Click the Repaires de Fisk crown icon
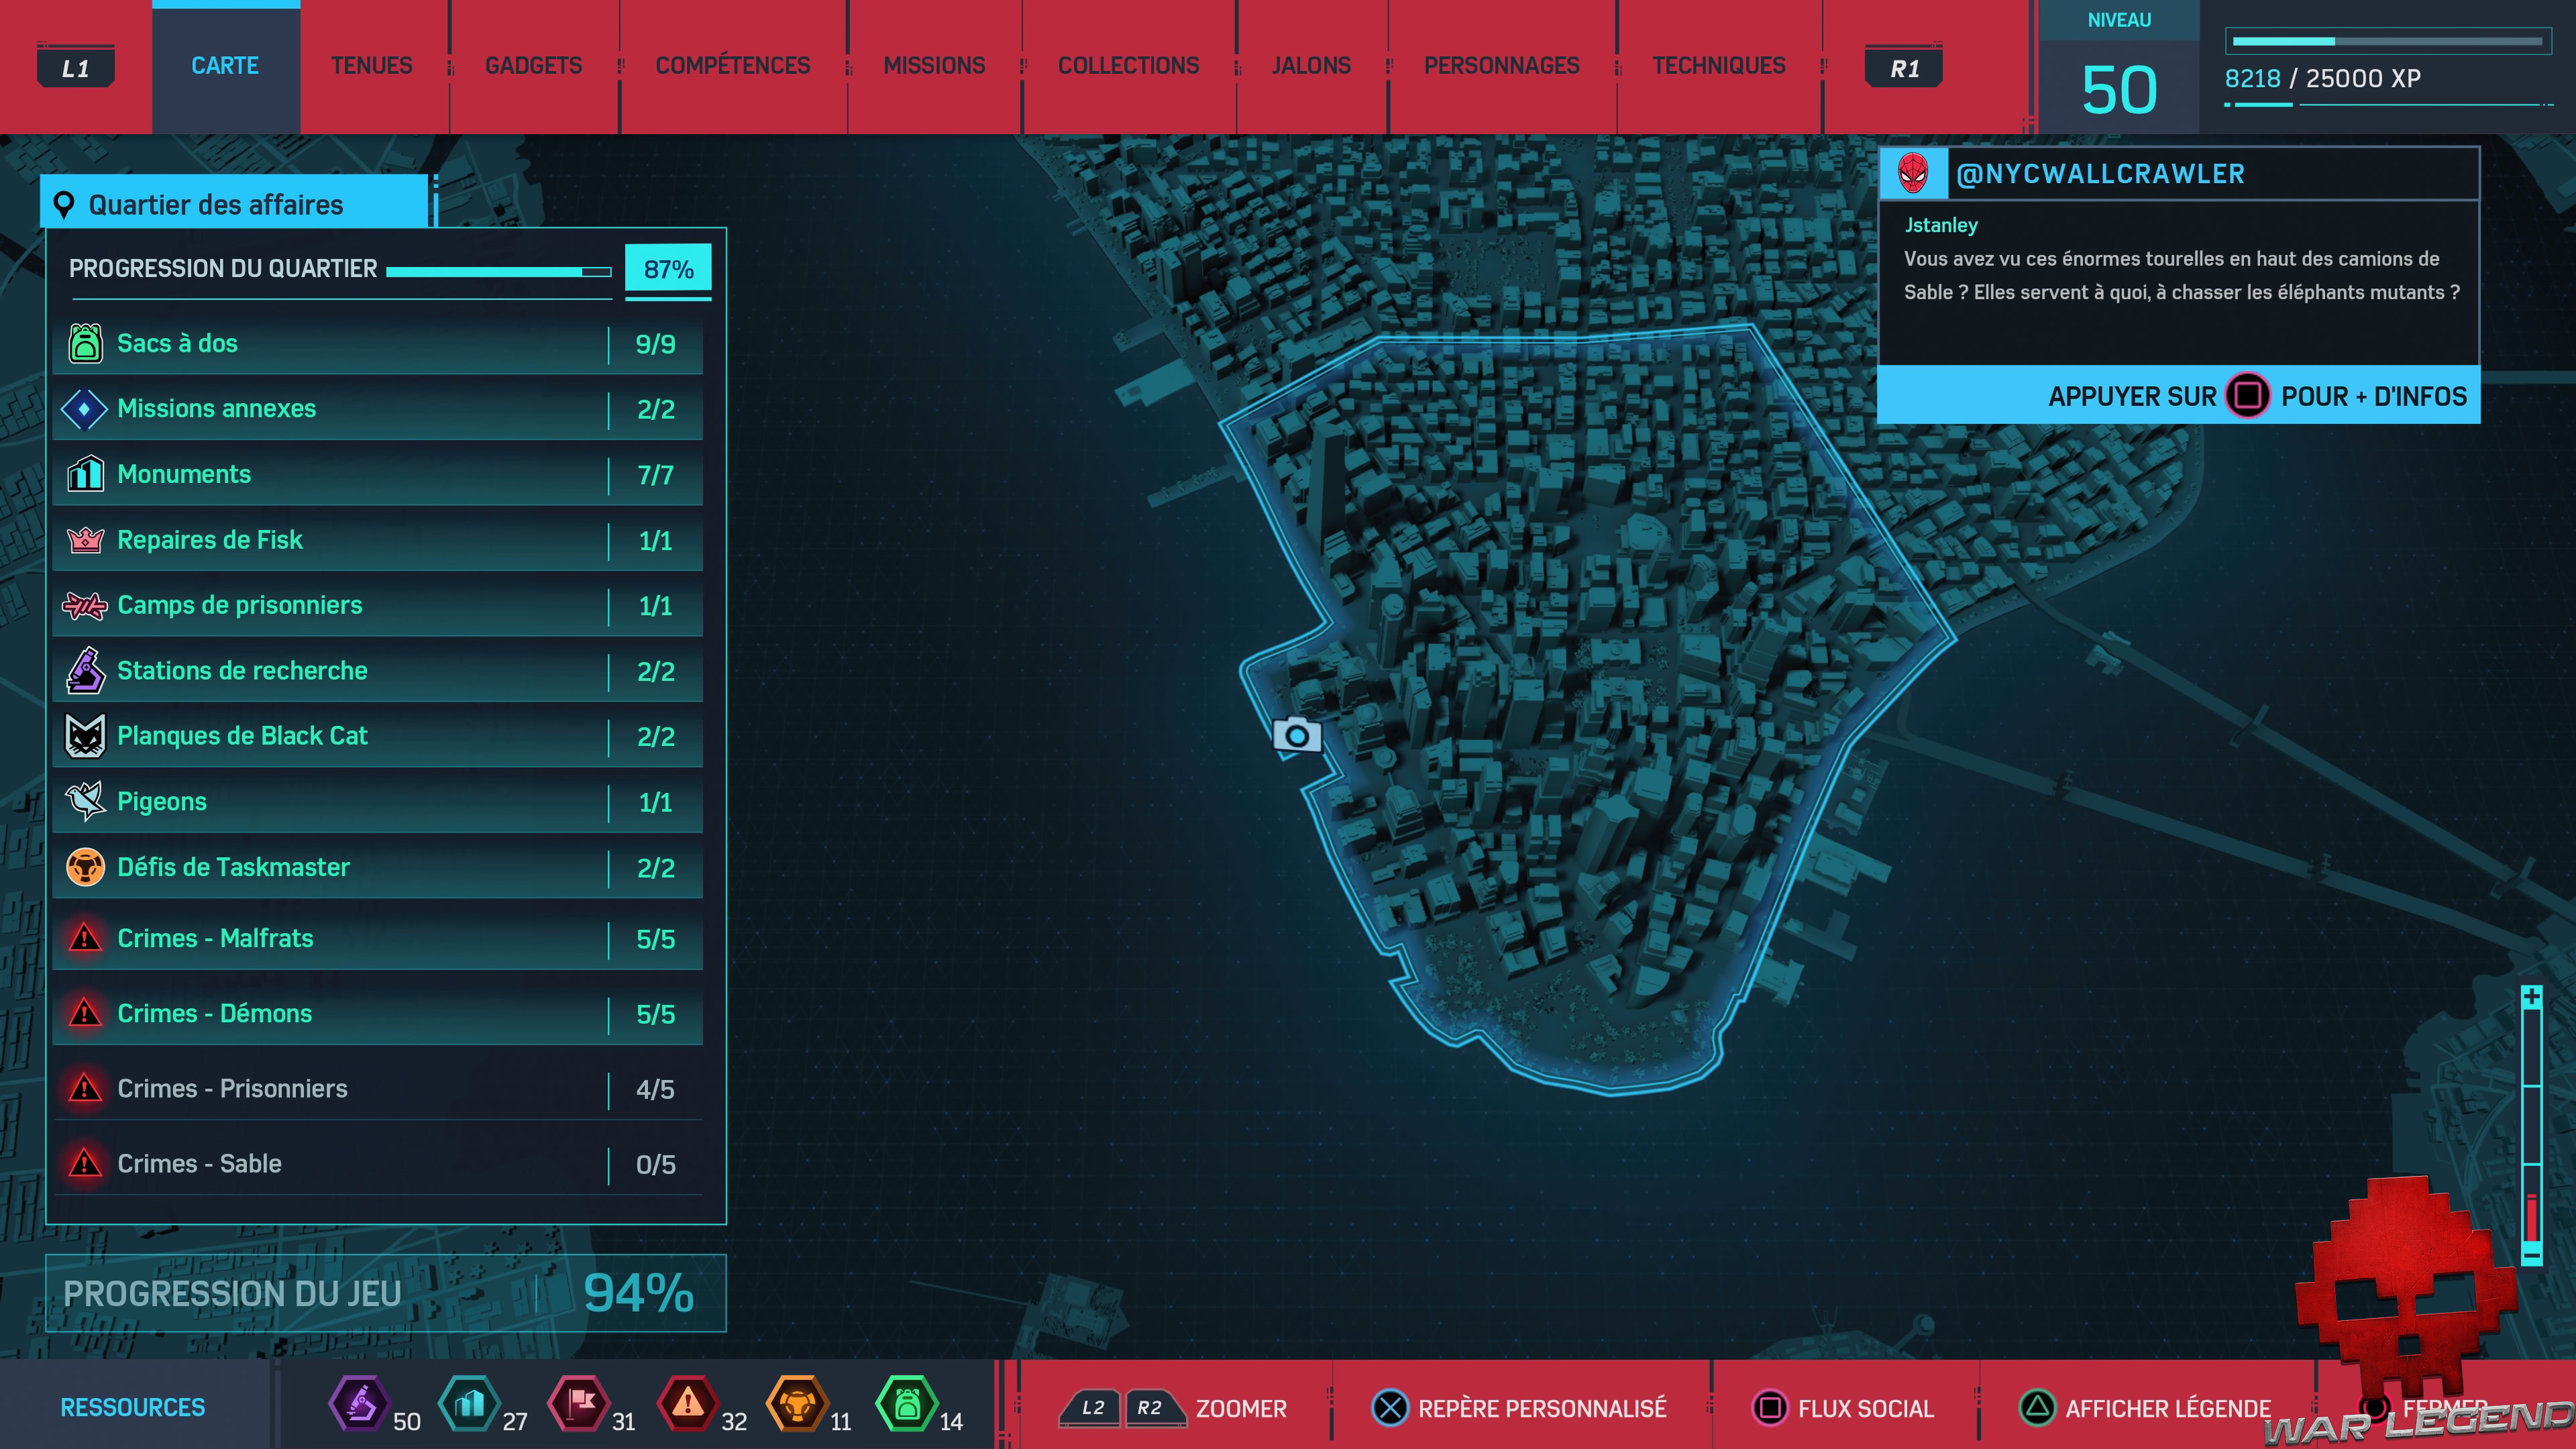Viewport: 2576px width, 1449px height. pyautogui.click(x=85, y=540)
